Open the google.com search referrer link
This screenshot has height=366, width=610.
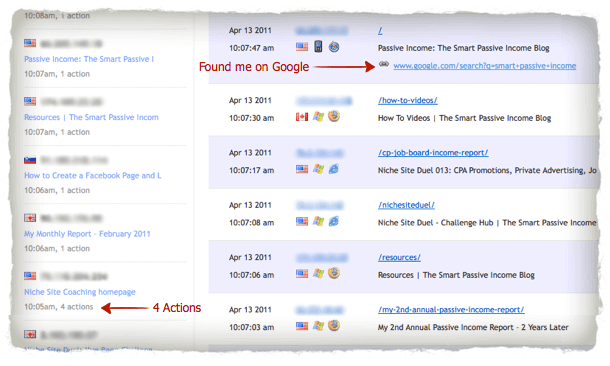(485, 66)
